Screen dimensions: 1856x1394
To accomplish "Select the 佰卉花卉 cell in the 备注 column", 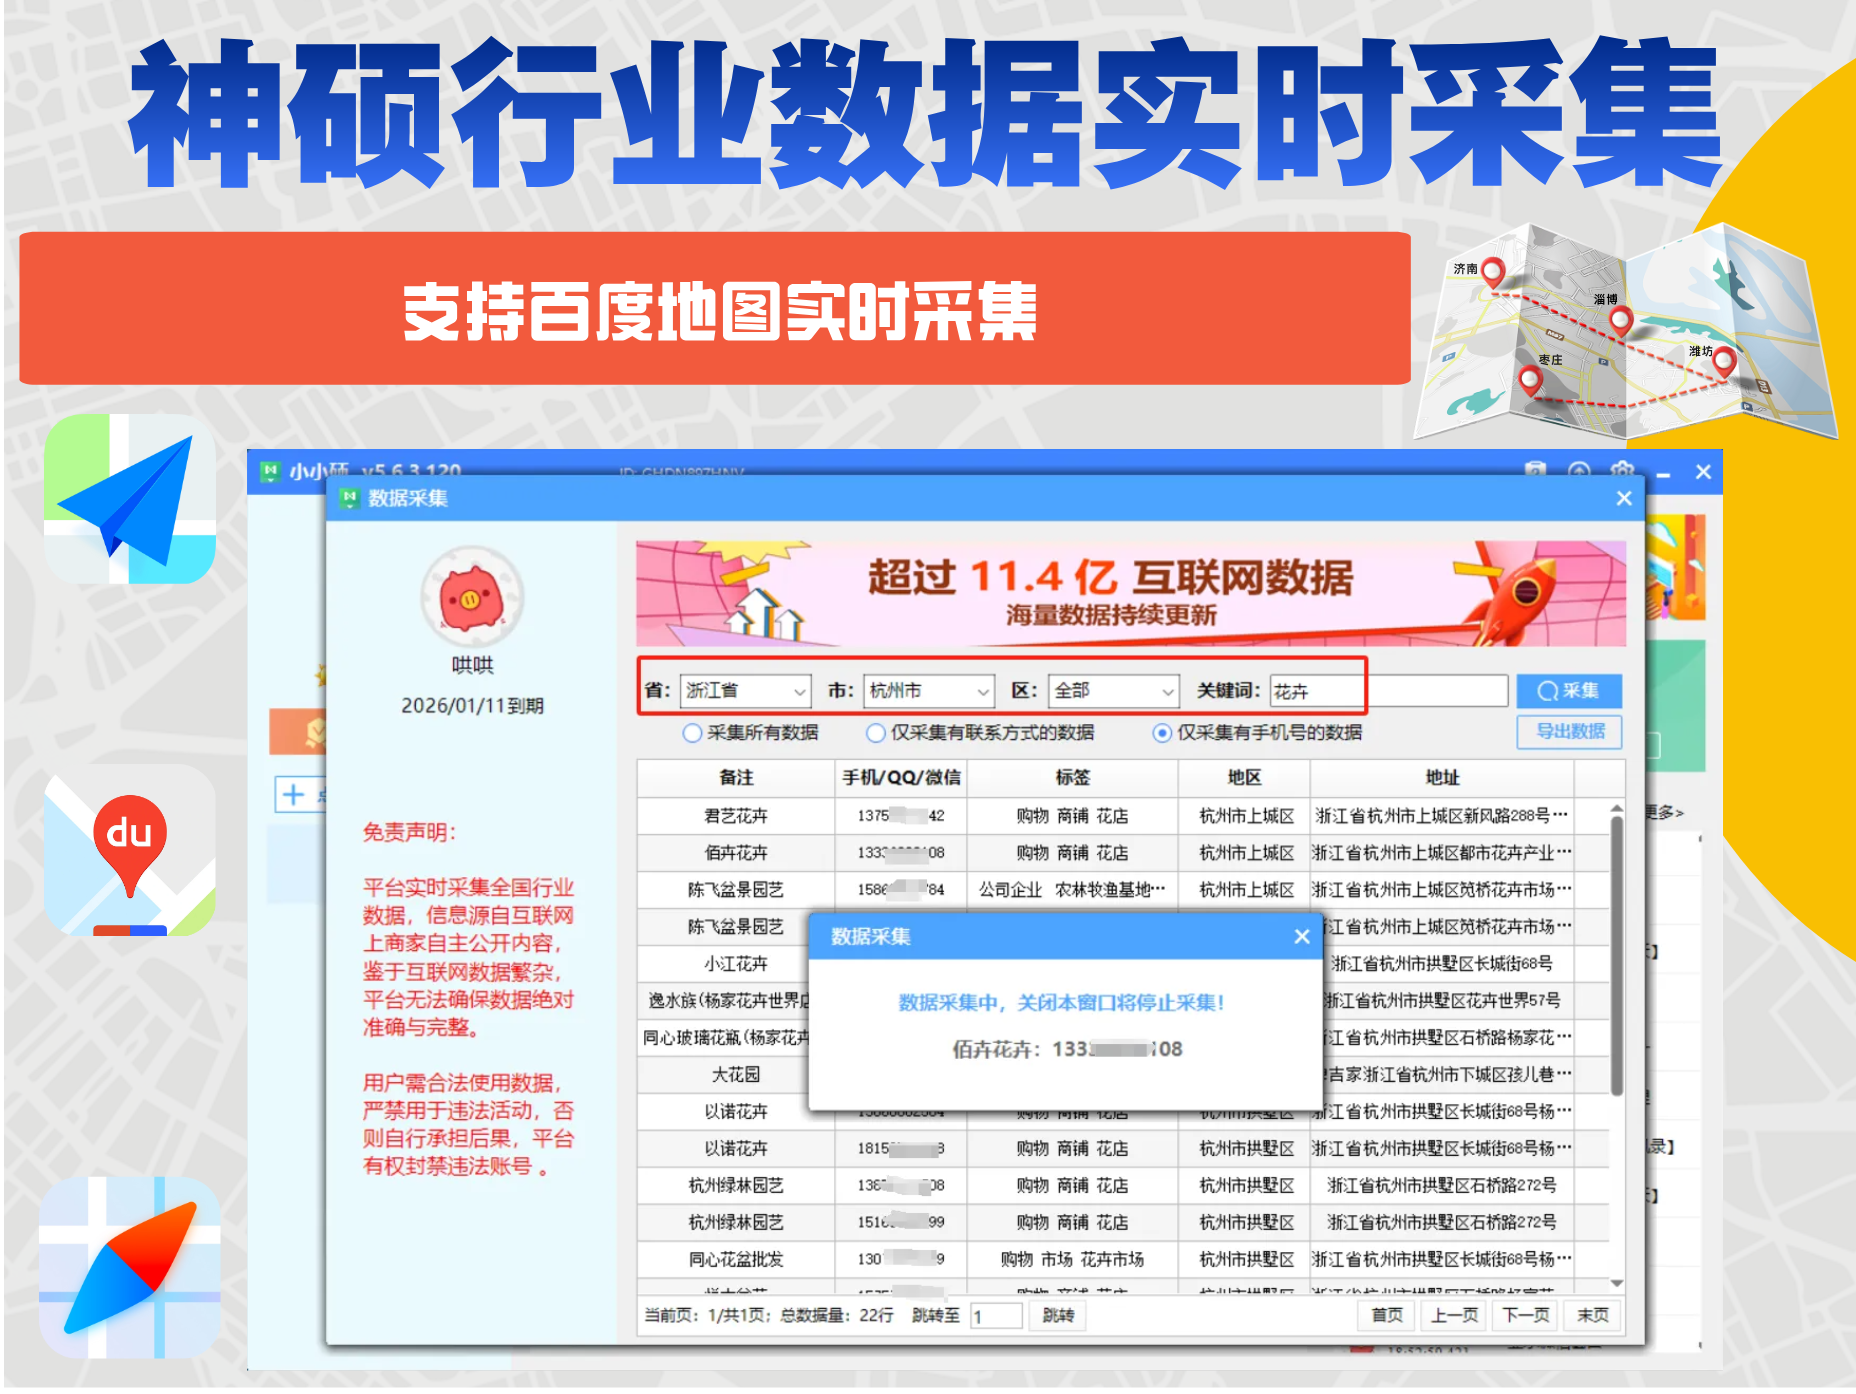I will tap(736, 853).
